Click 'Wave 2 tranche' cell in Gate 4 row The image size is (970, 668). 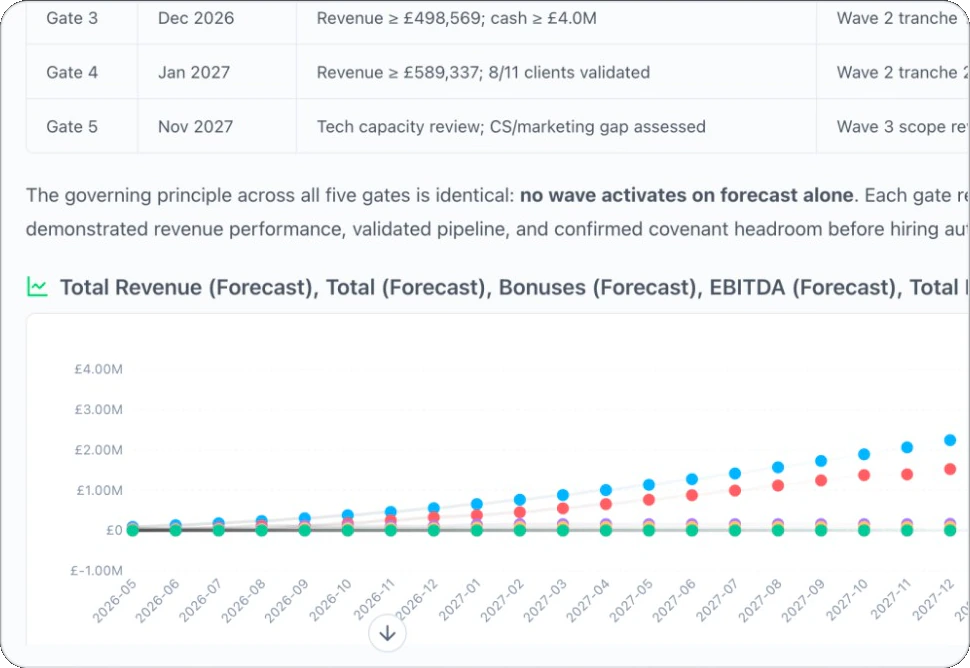click(x=893, y=72)
